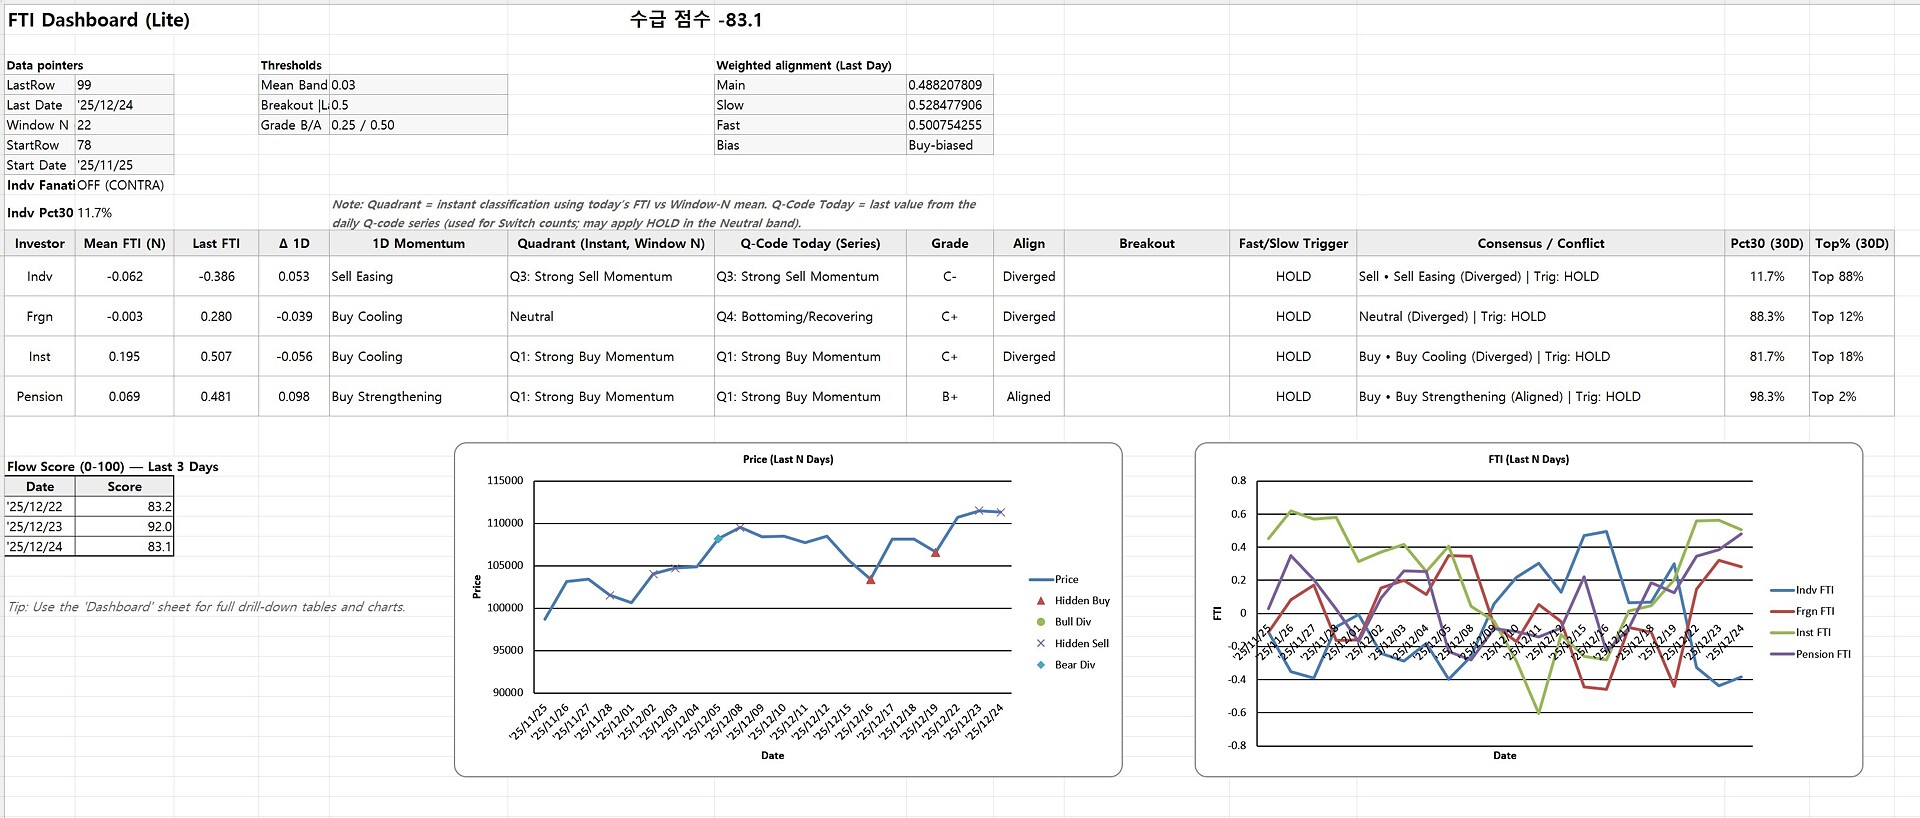Click the Hidden Buy red triangle legend marker

[1041, 601]
